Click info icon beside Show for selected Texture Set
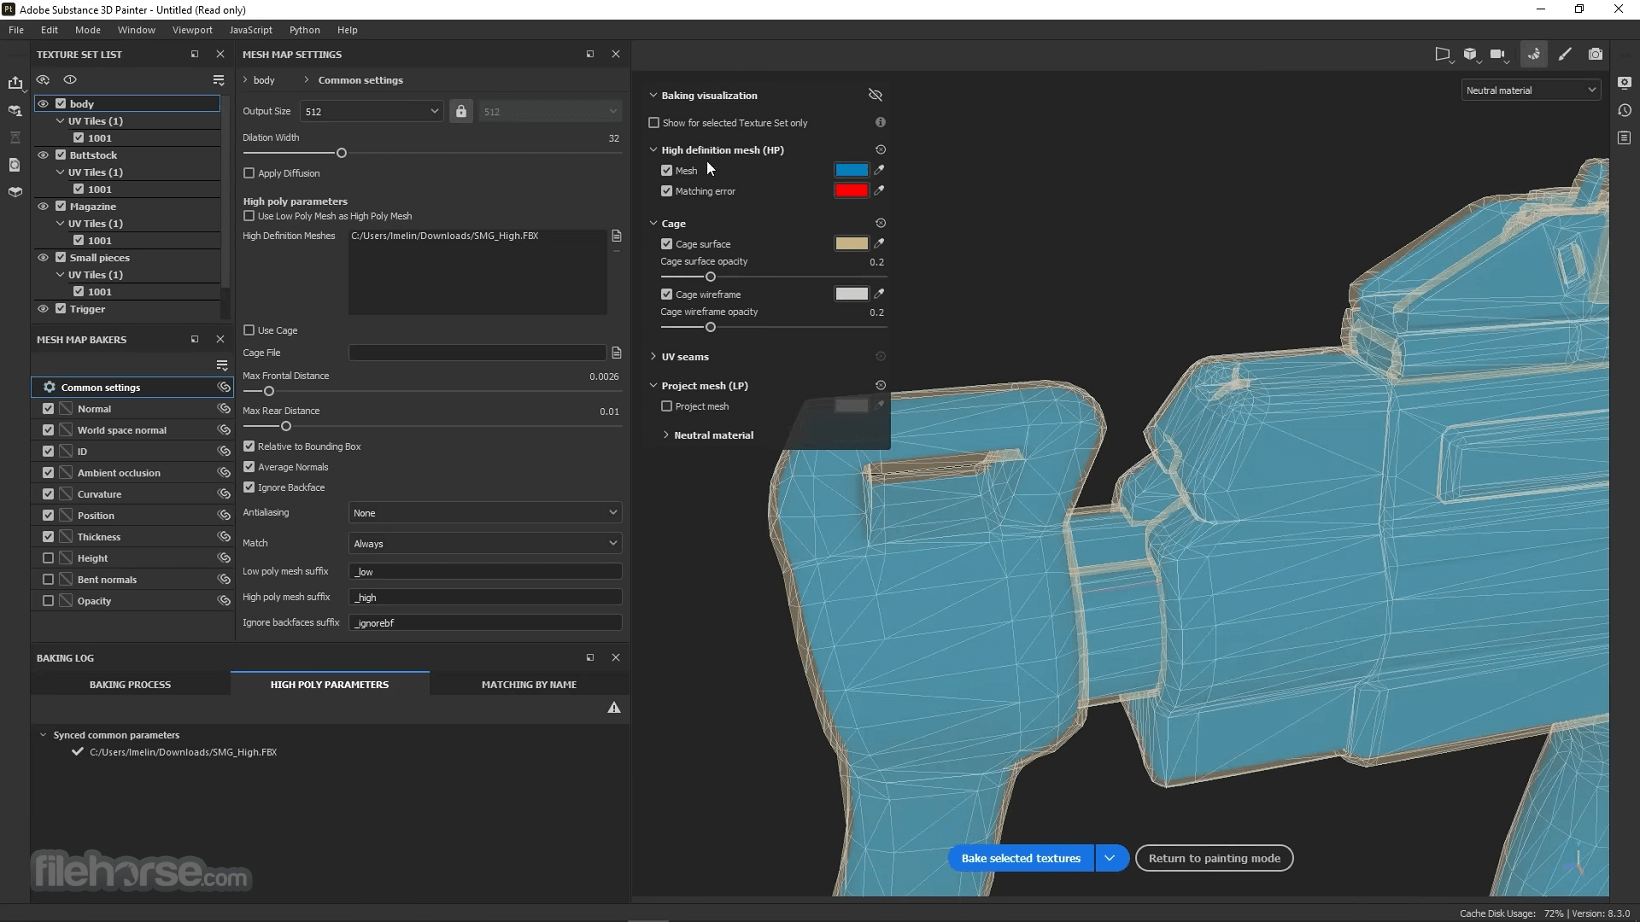 [x=880, y=122]
